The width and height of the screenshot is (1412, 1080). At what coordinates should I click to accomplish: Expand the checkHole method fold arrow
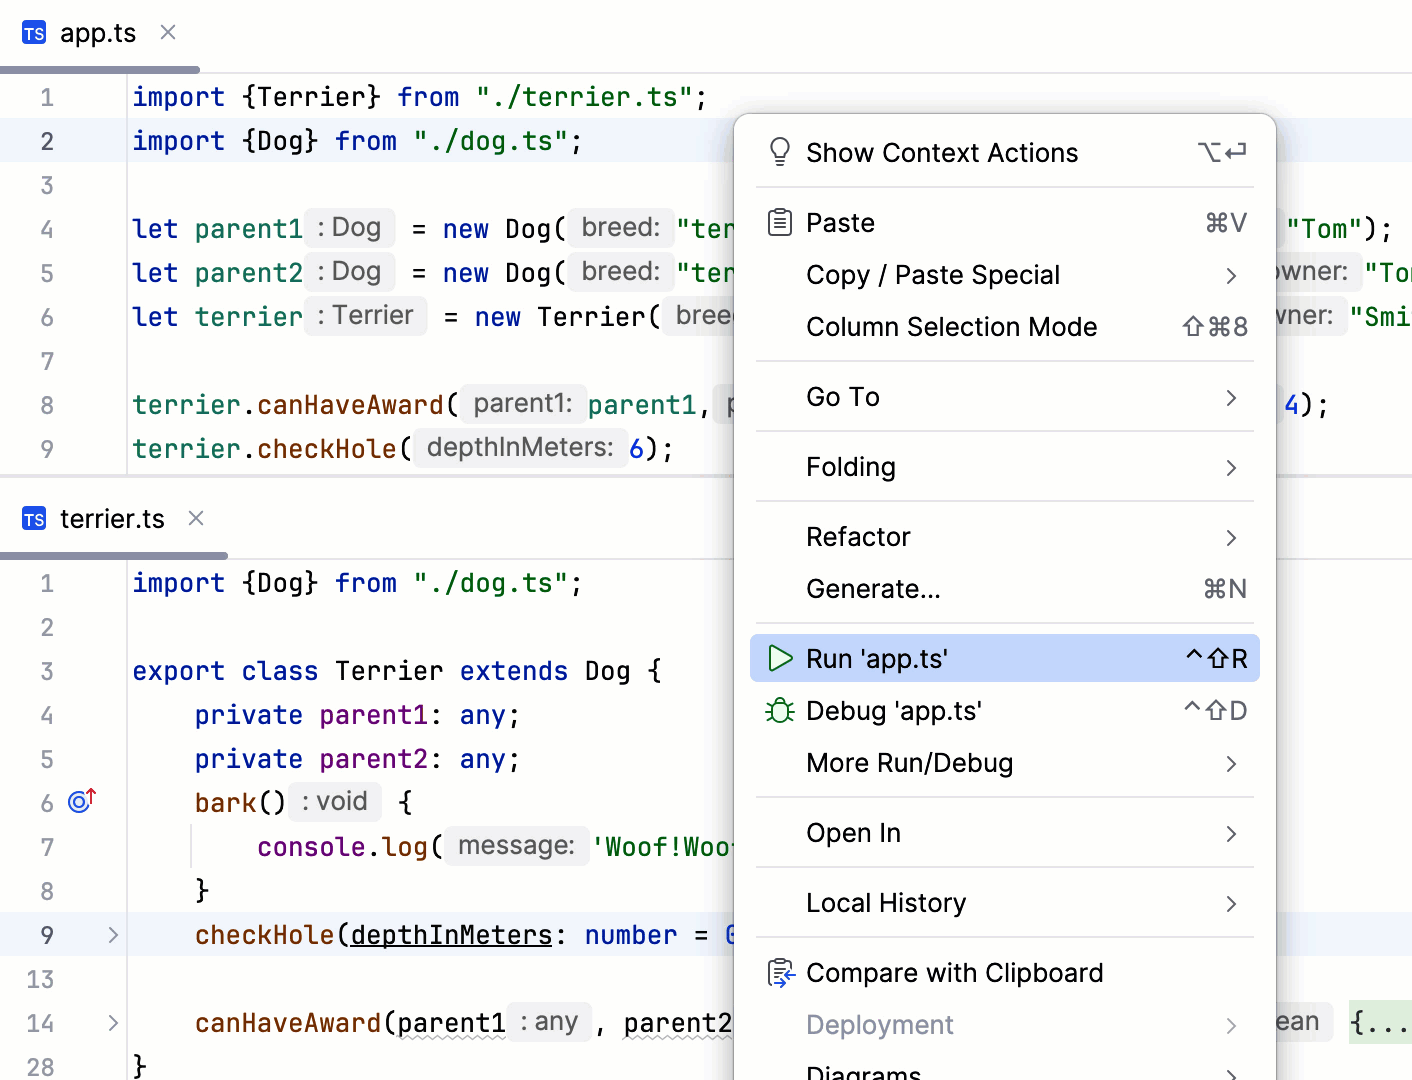112,934
